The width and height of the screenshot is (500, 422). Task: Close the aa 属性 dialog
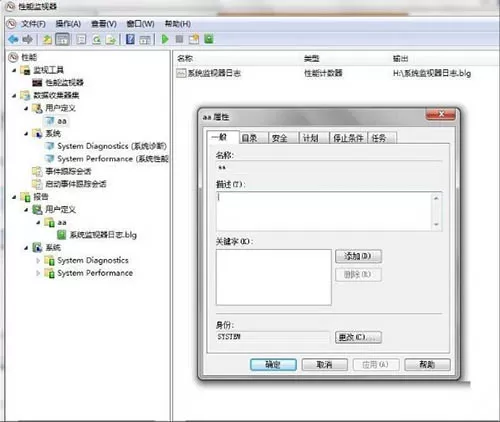pos(441,114)
